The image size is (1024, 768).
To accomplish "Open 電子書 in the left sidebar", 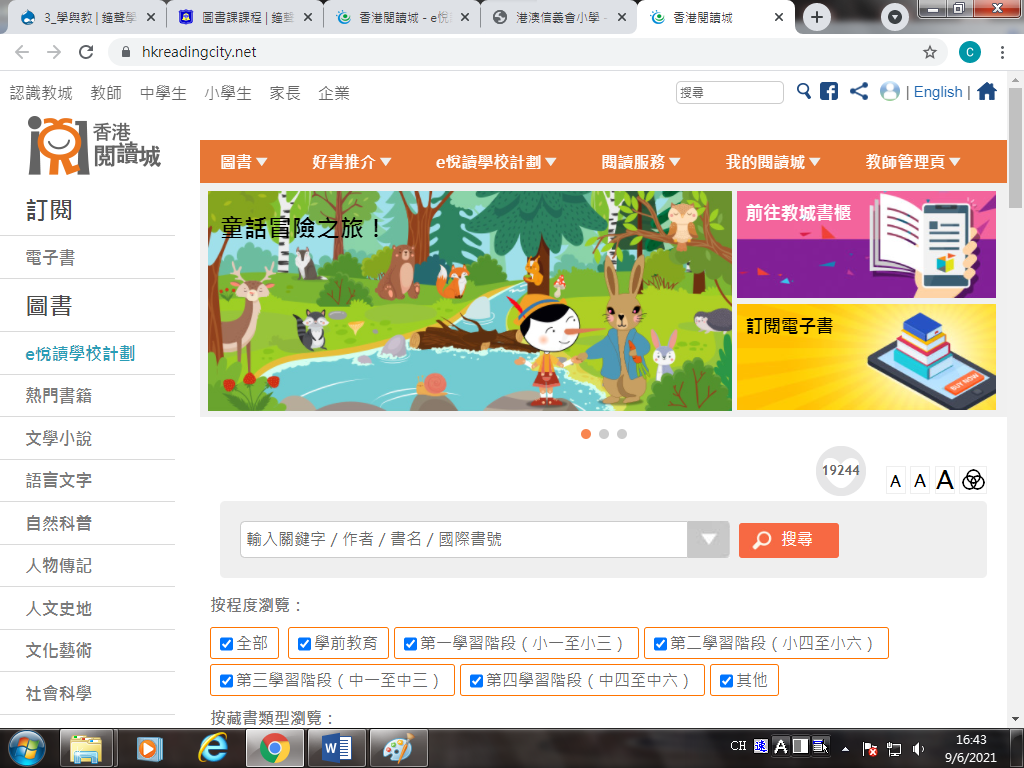I will click(50, 258).
